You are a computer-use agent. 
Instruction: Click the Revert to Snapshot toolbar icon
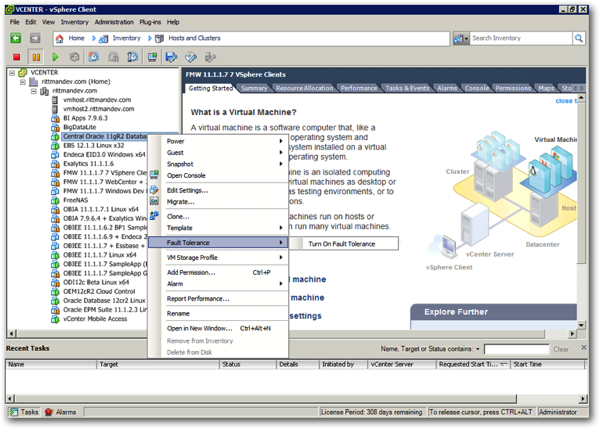pos(113,57)
